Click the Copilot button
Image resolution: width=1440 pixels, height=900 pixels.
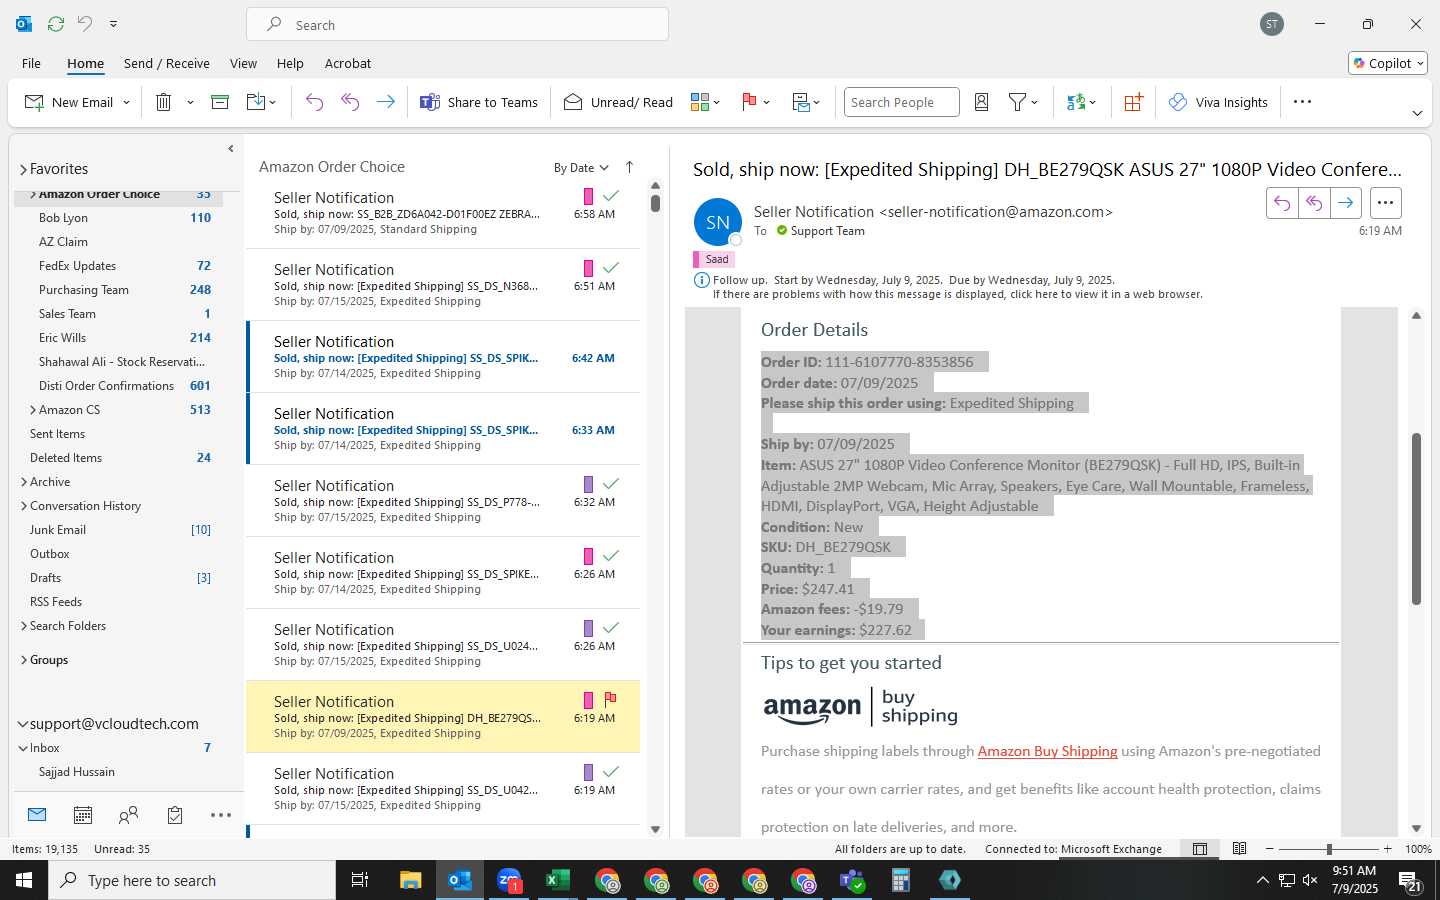1388,63
